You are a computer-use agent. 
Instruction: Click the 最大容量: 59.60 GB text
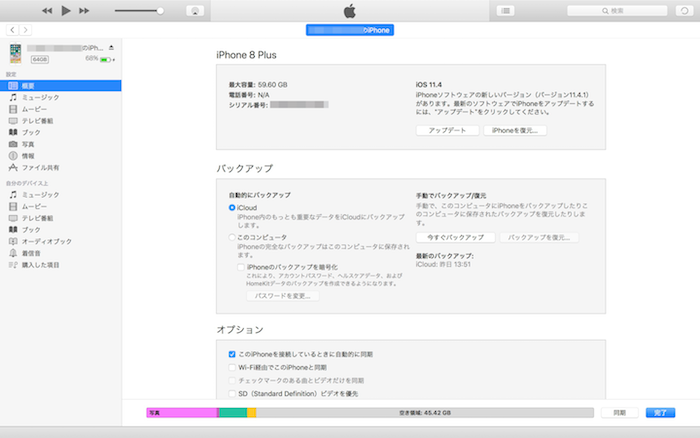point(258,85)
